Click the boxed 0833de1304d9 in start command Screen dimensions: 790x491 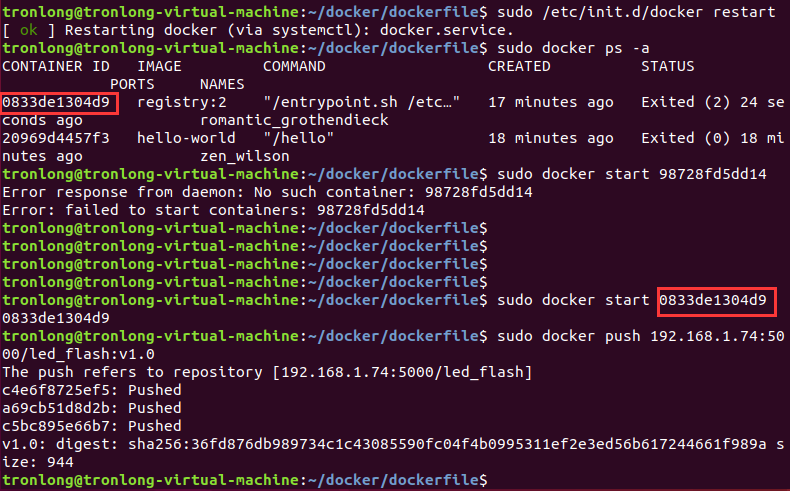click(x=713, y=300)
